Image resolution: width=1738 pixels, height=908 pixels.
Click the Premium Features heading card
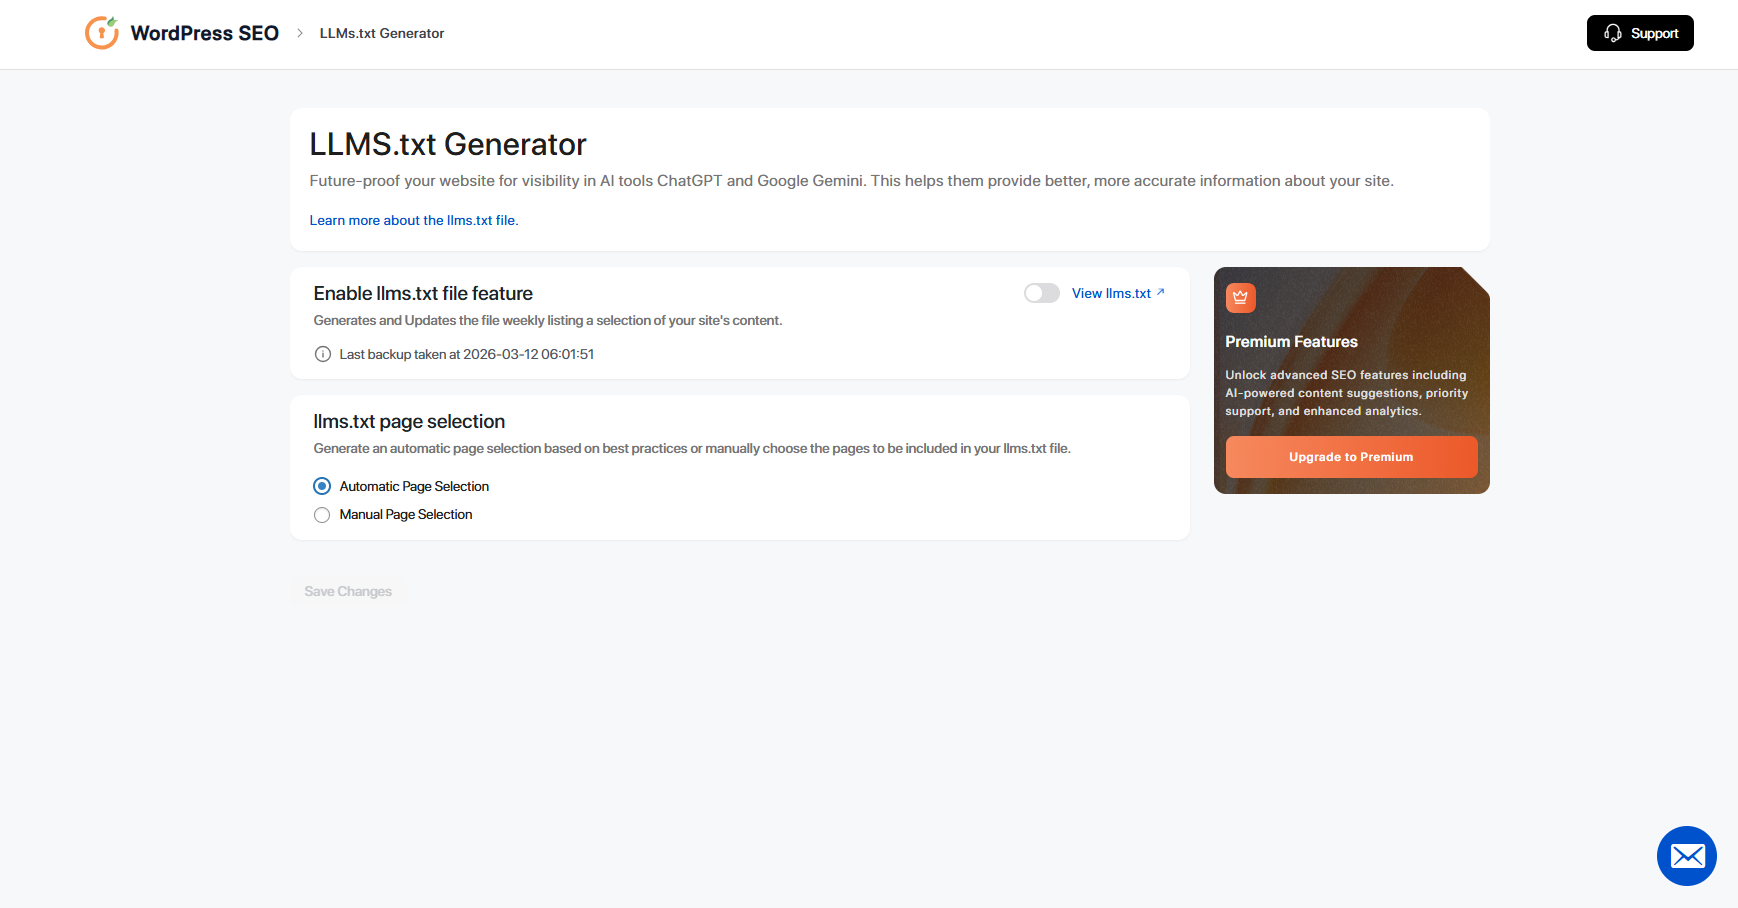click(x=1291, y=341)
